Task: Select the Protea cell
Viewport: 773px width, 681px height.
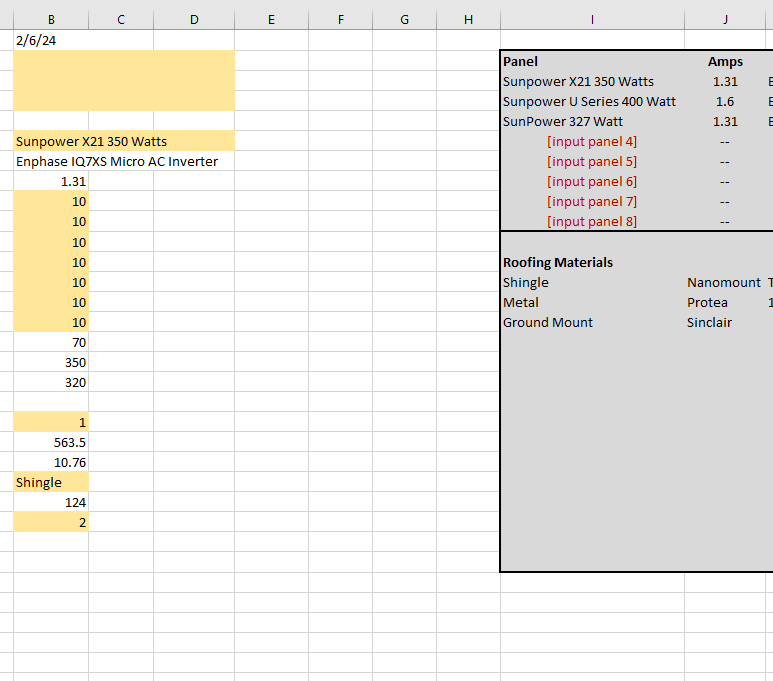Action: 725,302
